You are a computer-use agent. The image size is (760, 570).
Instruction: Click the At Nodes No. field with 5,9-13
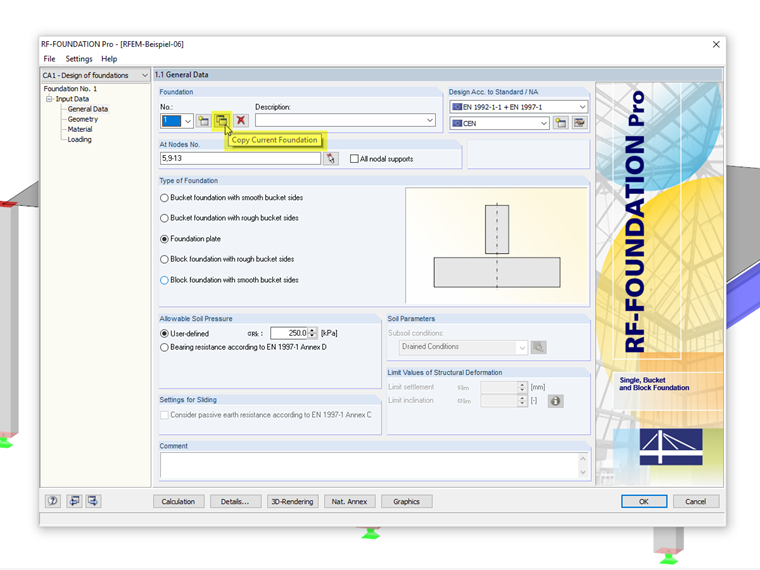pyautogui.click(x=240, y=158)
